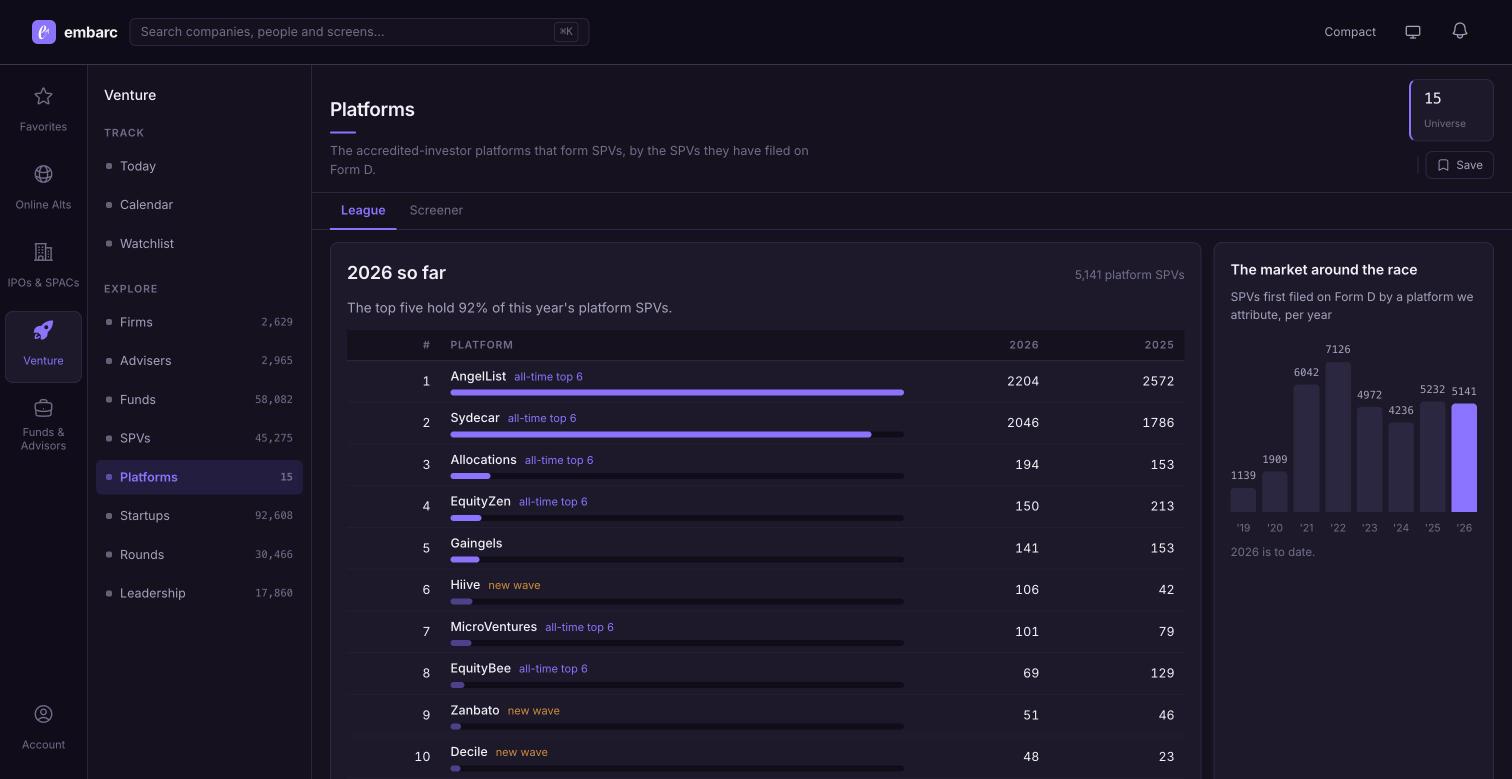Open Account profile icon
Viewport: 1512px width, 779px height.
43,714
